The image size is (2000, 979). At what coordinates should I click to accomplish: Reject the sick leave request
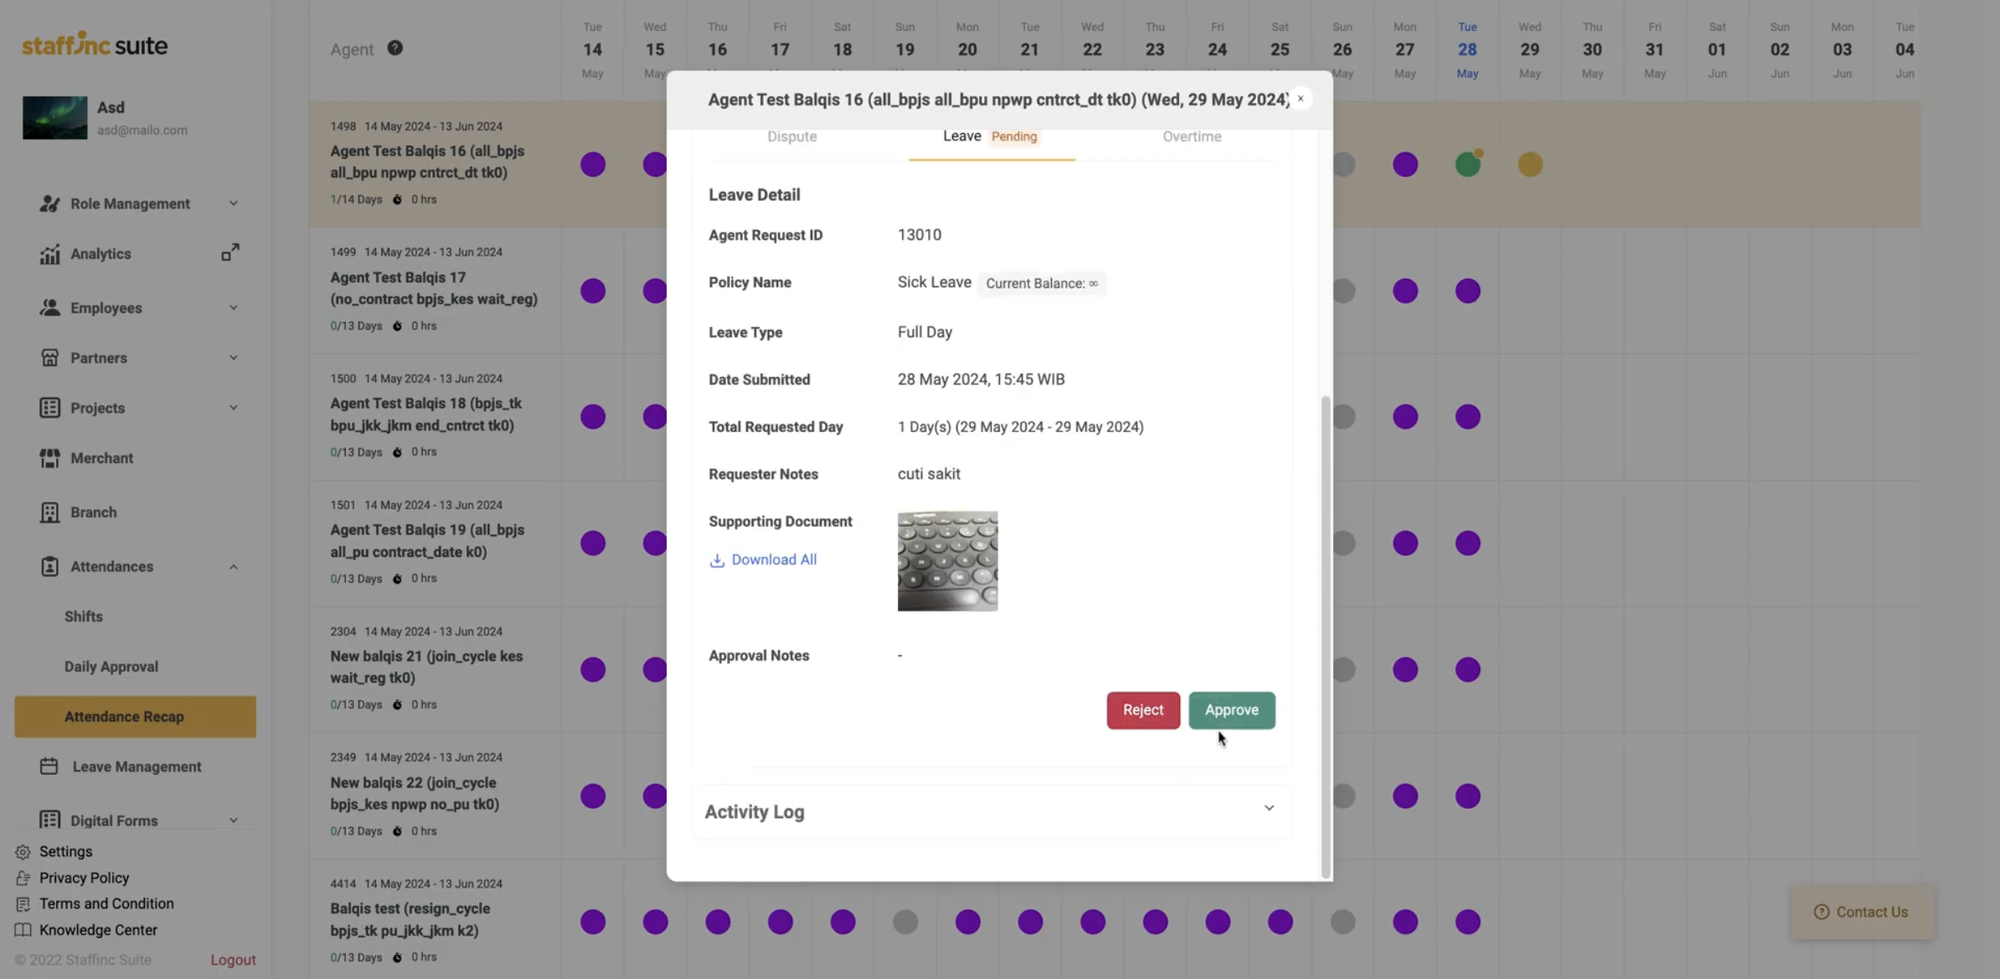coord(1142,710)
